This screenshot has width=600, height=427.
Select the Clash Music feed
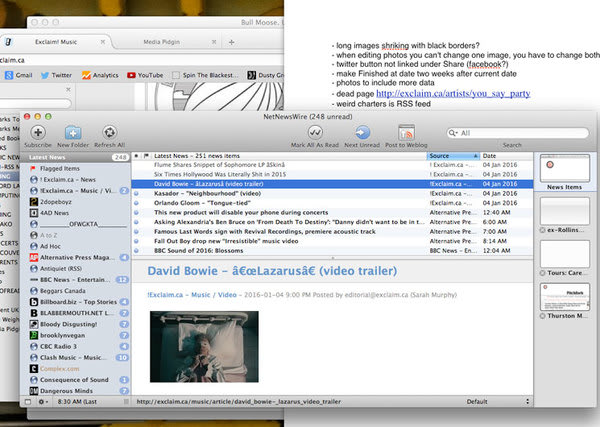75,357
